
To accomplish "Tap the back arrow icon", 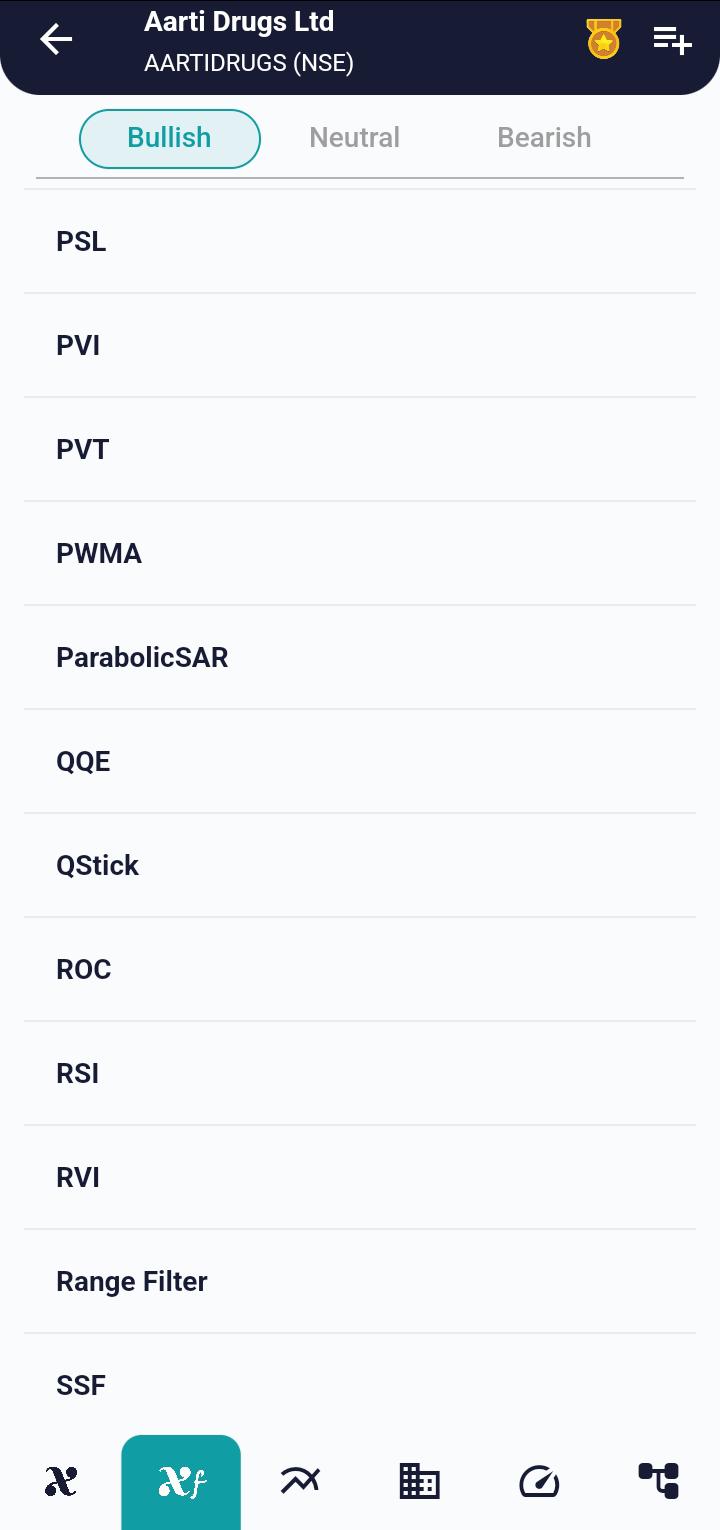I will (x=56, y=40).
